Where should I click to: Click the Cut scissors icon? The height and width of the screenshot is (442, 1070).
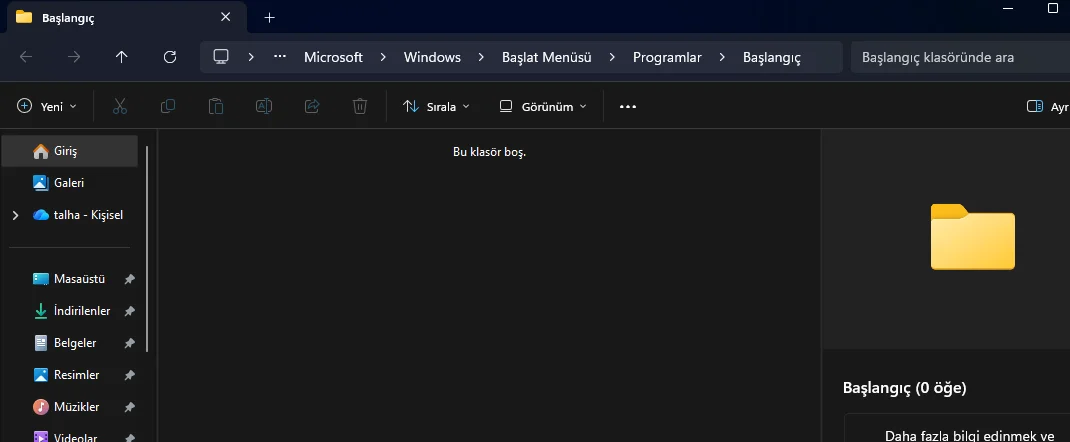tap(120, 106)
